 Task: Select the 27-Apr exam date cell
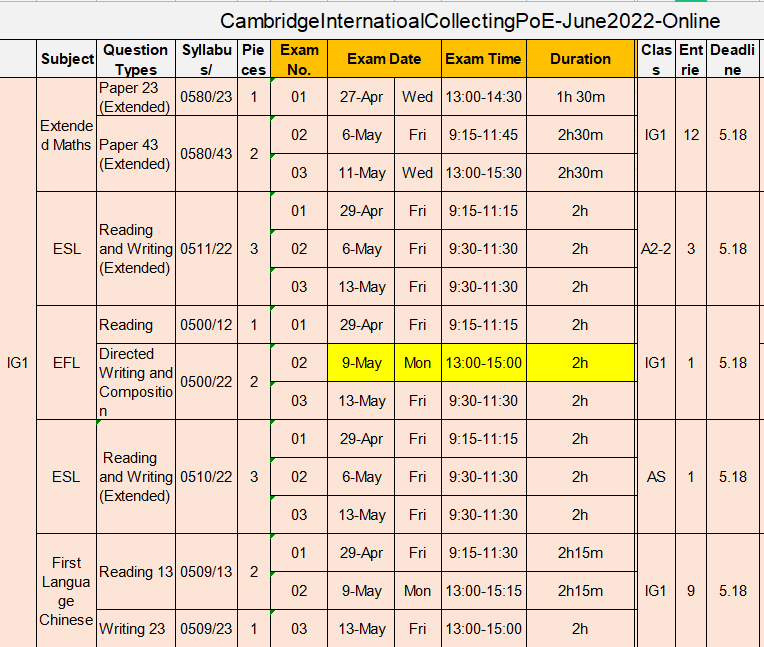pyautogui.click(x=361, y=97)
